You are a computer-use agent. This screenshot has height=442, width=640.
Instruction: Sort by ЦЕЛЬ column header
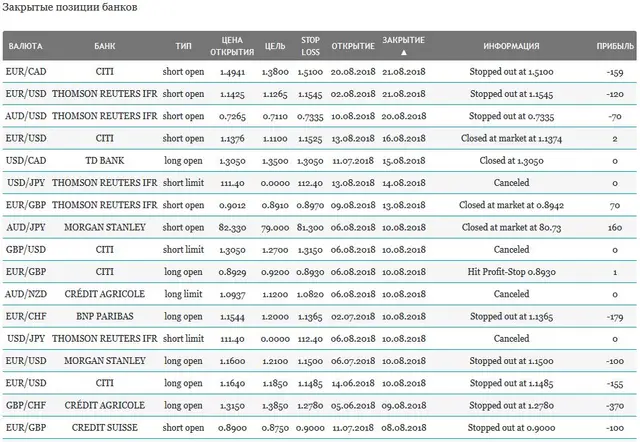point(275,46)
